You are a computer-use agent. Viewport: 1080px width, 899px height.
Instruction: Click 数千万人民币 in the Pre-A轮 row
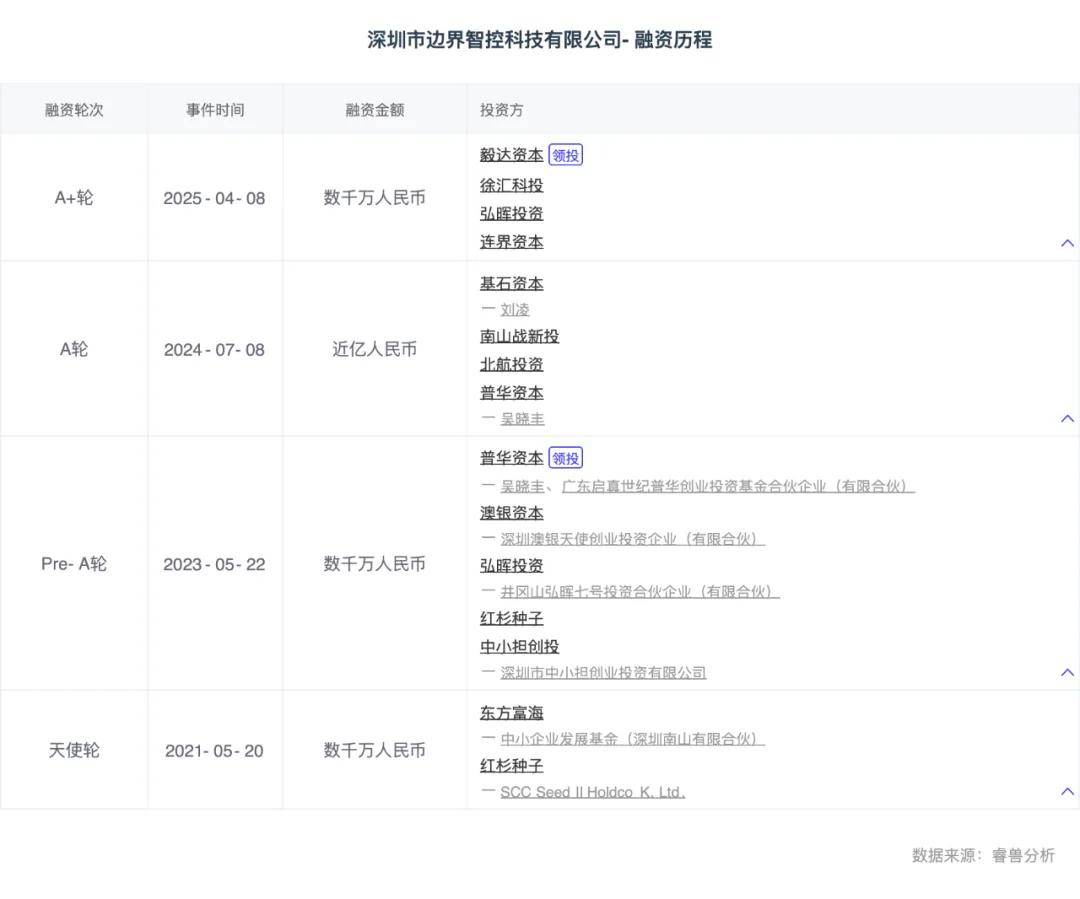(375, 564)
